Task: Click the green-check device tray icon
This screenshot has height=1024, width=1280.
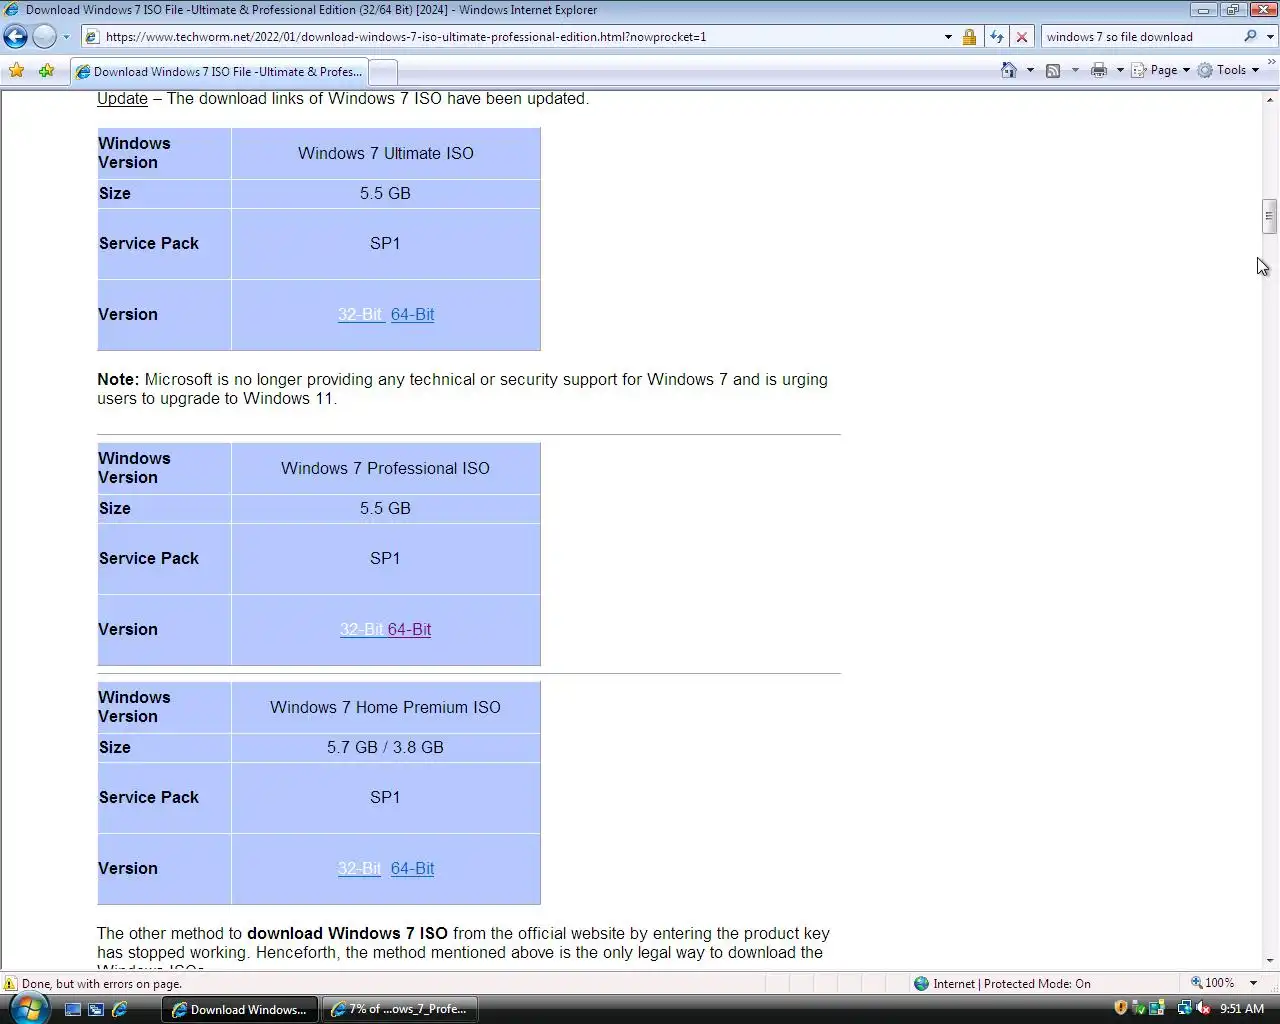Action: 1139,1008
